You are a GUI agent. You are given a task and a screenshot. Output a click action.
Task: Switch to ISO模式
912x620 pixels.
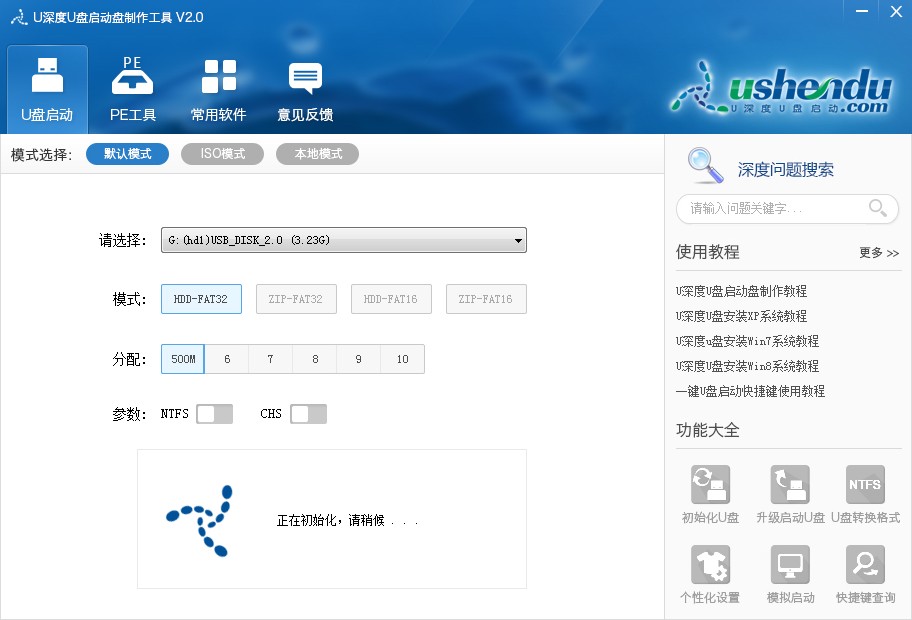point(222,154)
